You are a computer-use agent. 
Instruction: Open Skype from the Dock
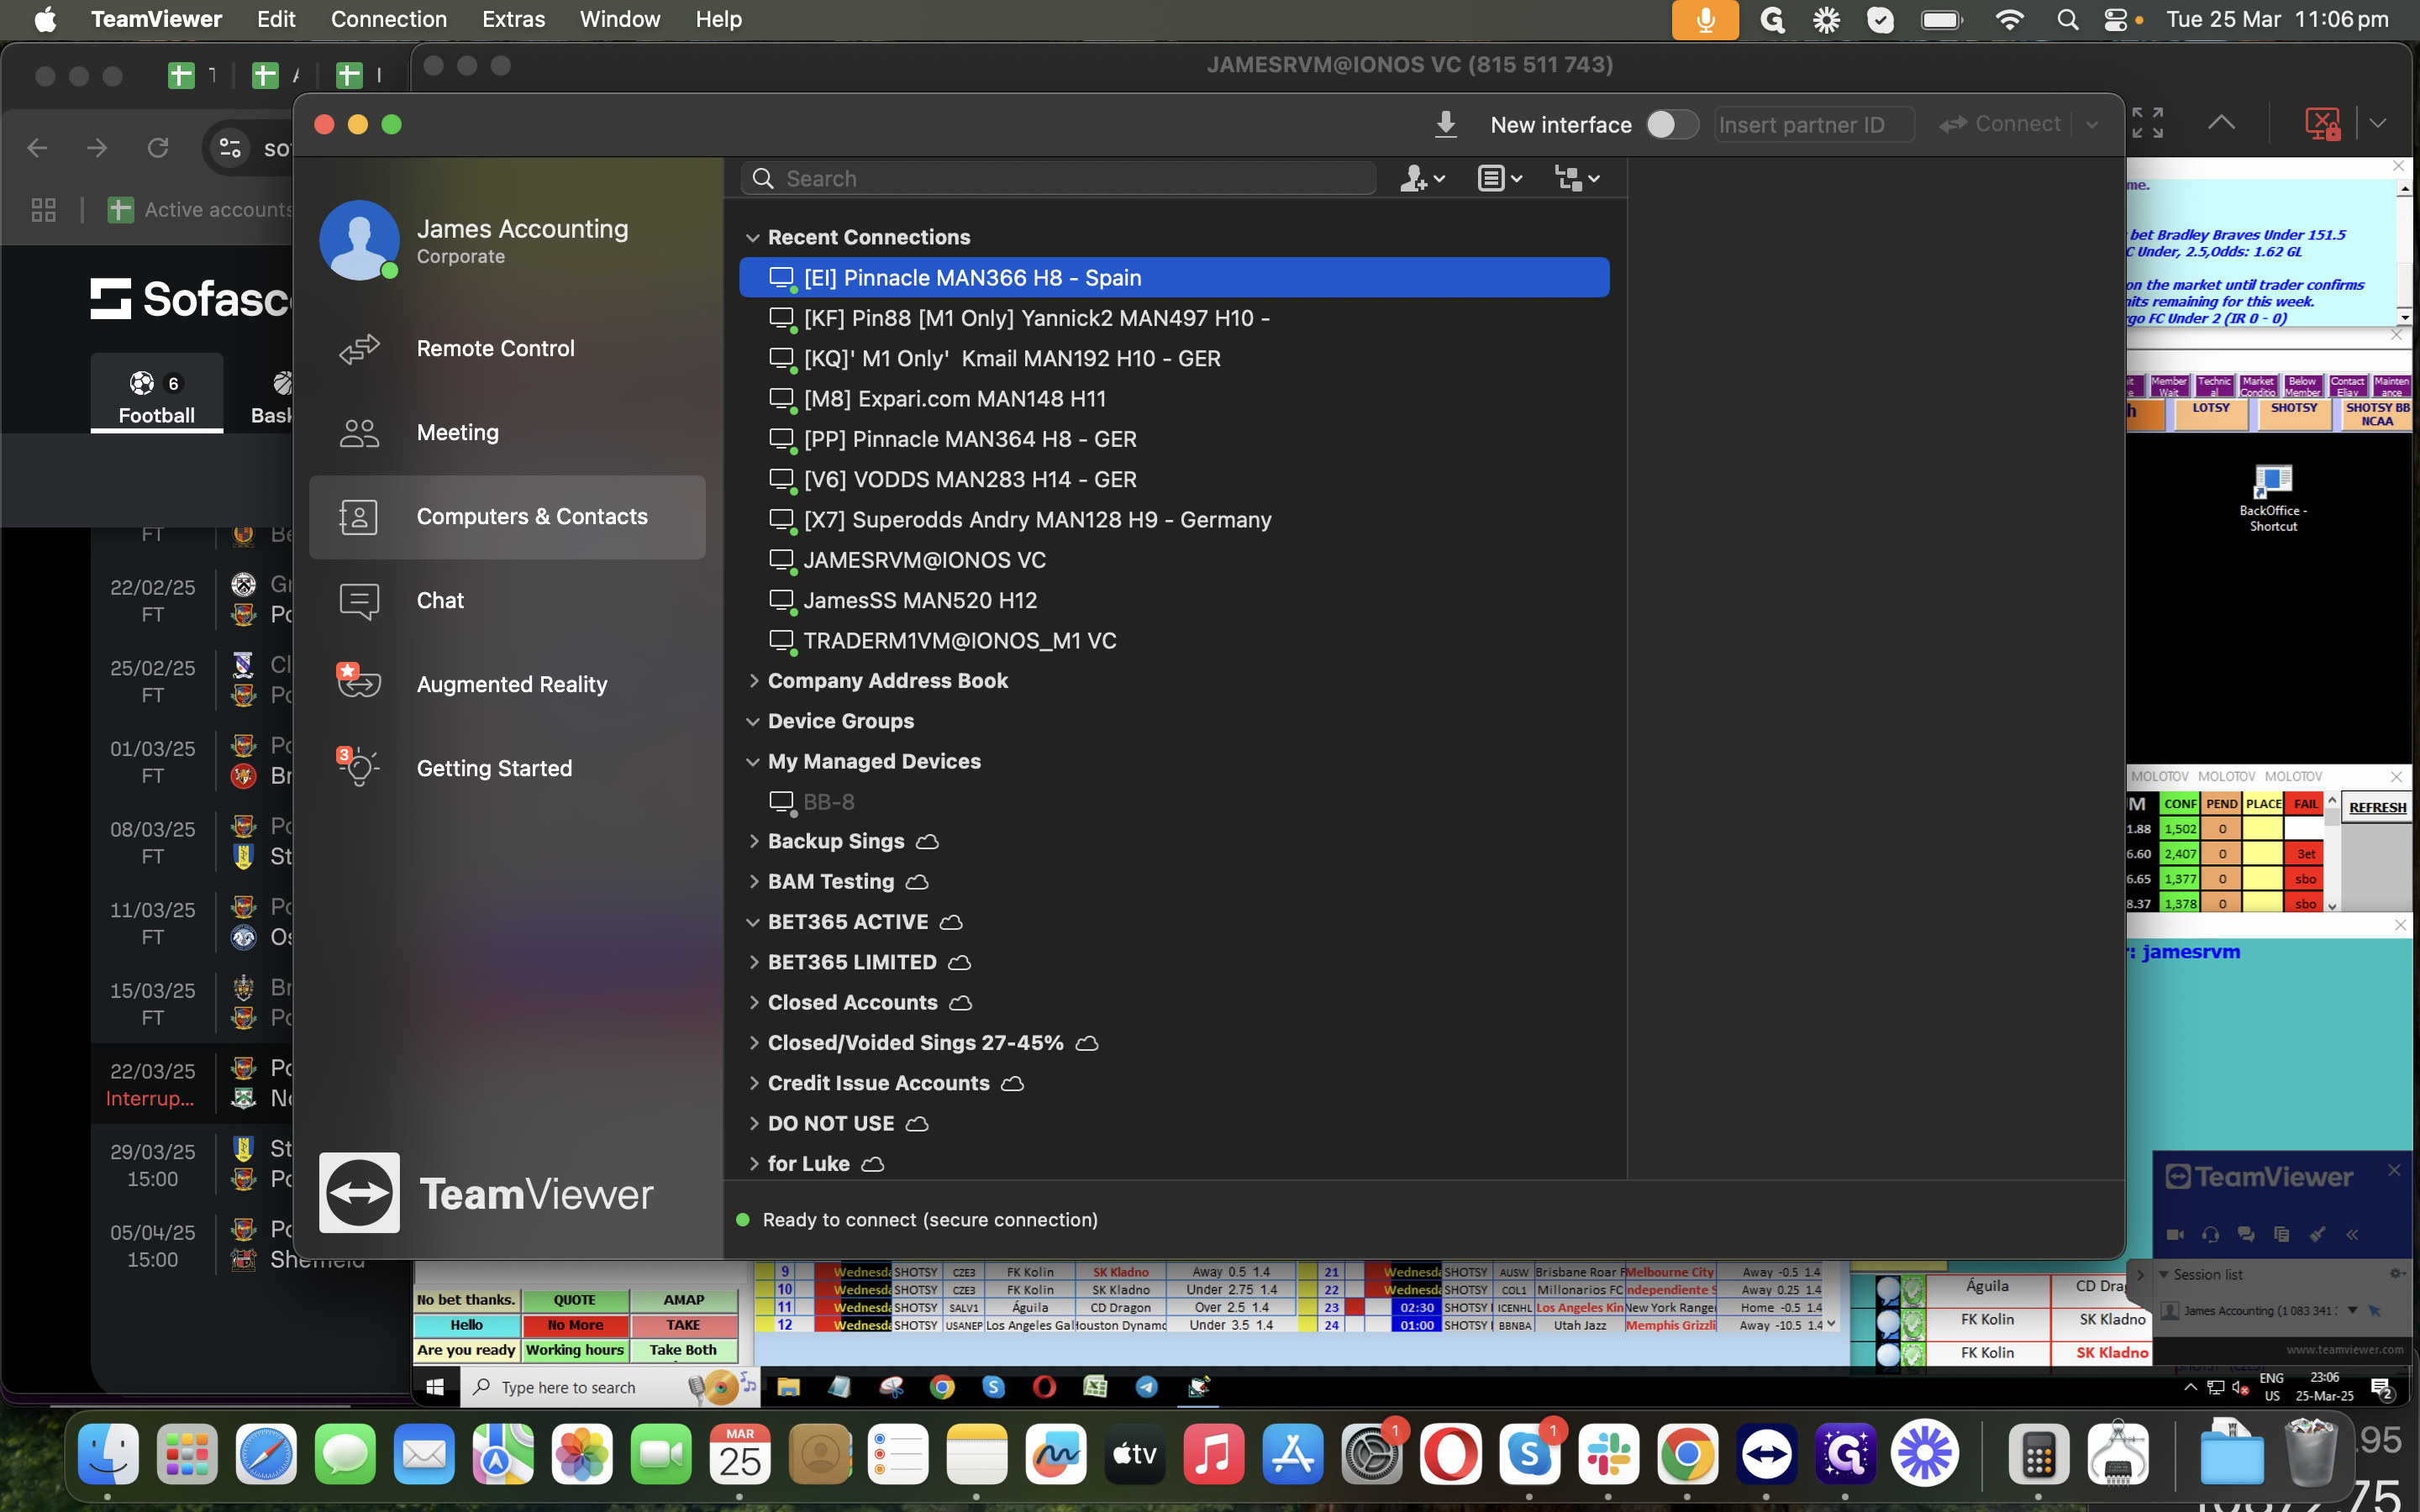tap(1529, 1454)
